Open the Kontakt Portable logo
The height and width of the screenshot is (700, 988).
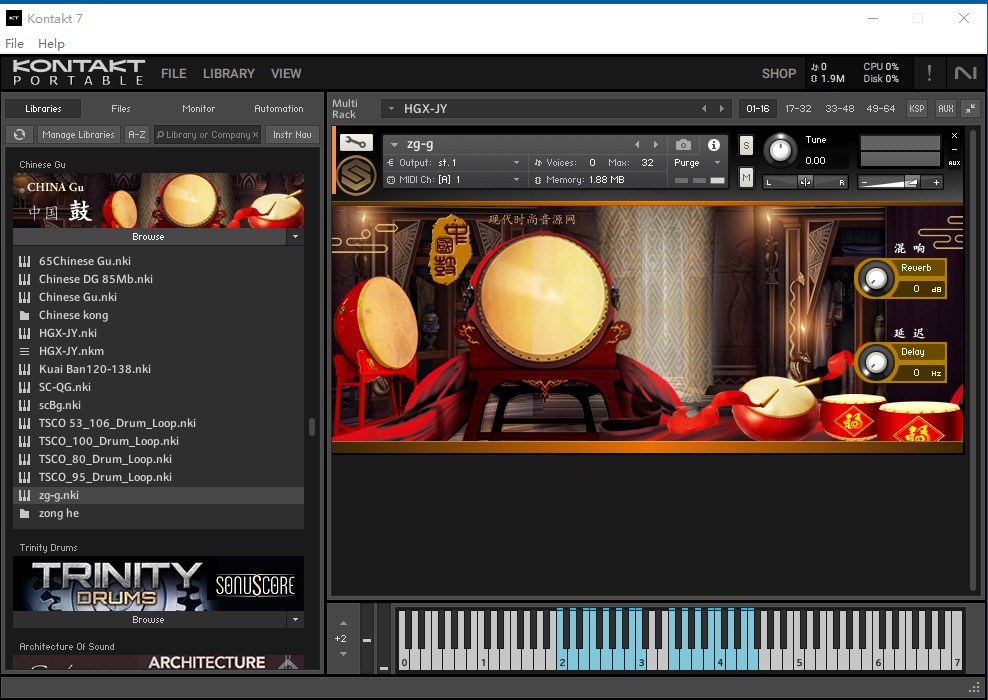(x=78, y=72)
